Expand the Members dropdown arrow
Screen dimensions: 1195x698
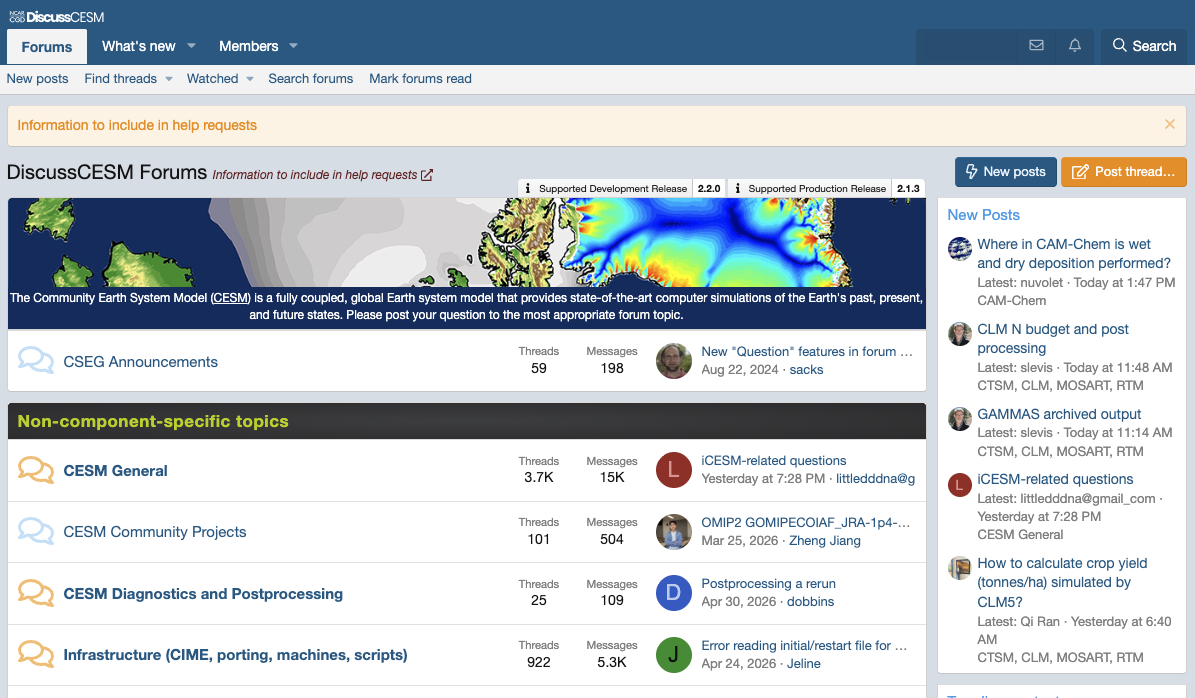293,46
